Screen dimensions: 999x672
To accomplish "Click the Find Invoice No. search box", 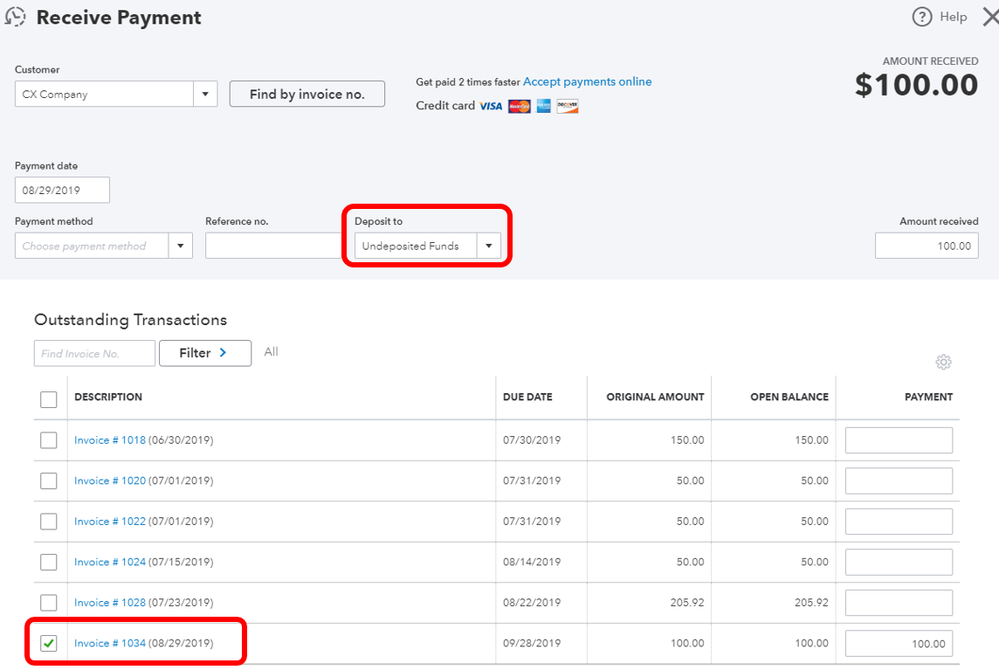I will pyautogui.click(x=94, y=354).
